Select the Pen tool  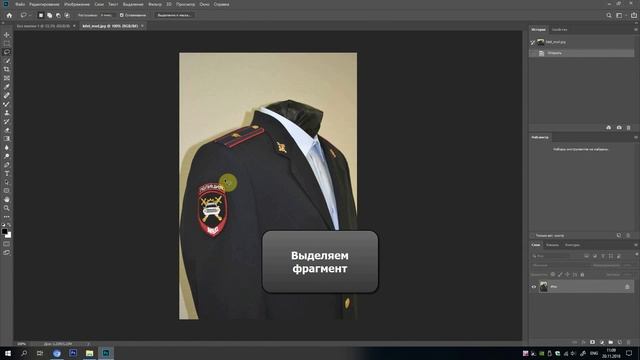pos(7,165)
